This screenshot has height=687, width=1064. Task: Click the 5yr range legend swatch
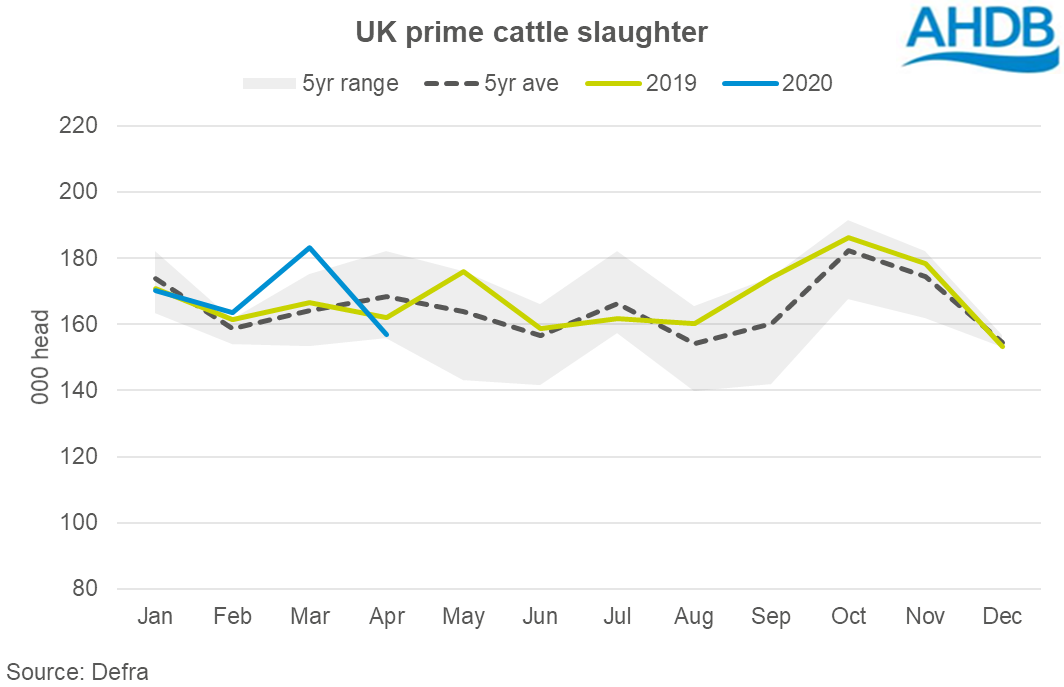click(268, 83)
